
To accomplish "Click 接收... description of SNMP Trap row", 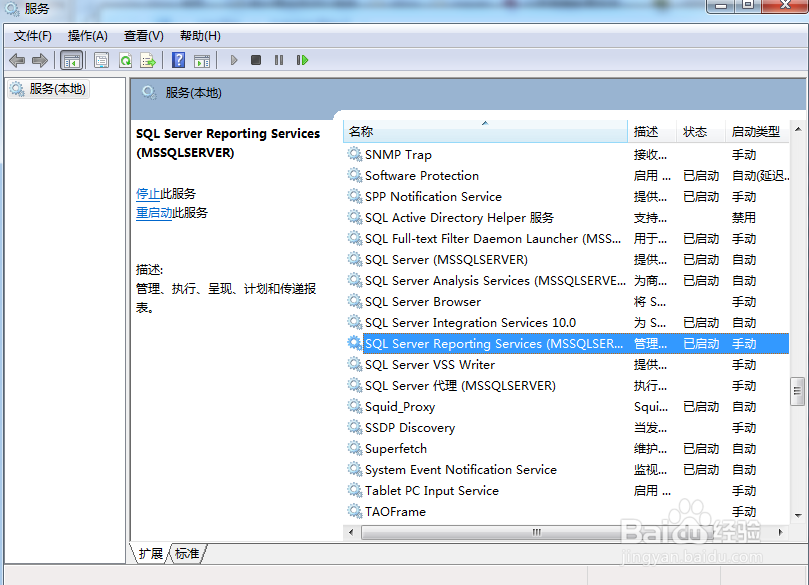I will click(x=650, y=155).
